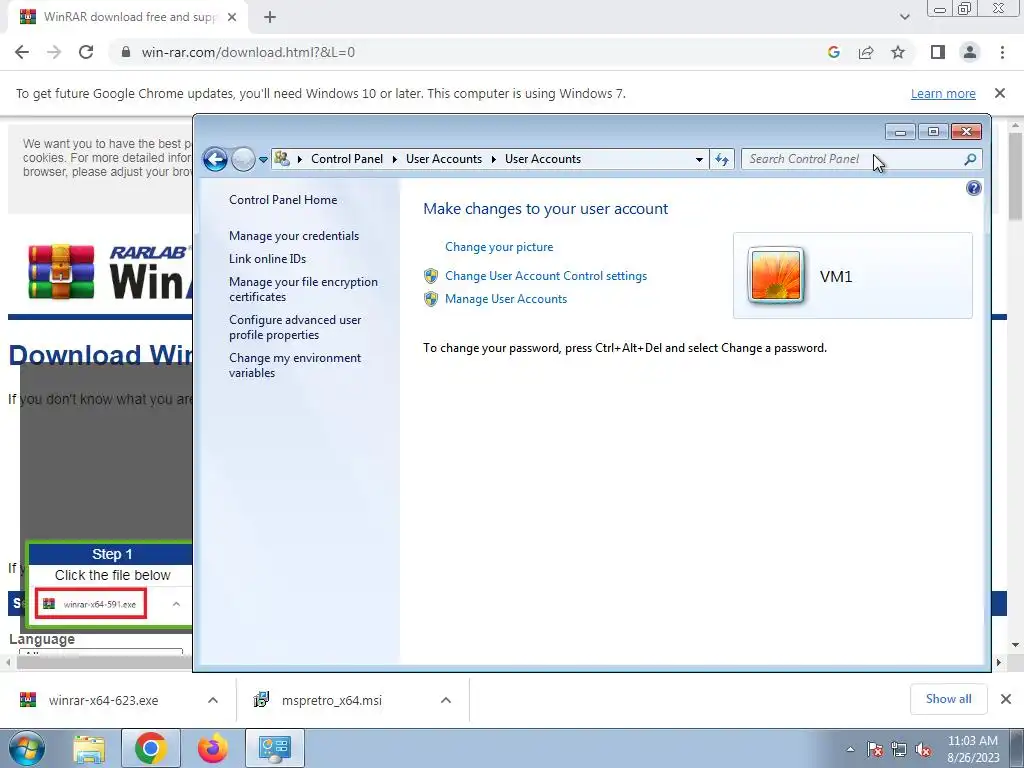This screenshot has height=768, width=1024.
Task: Open Configure advanced user profile properties
Action: pos(295,327)
